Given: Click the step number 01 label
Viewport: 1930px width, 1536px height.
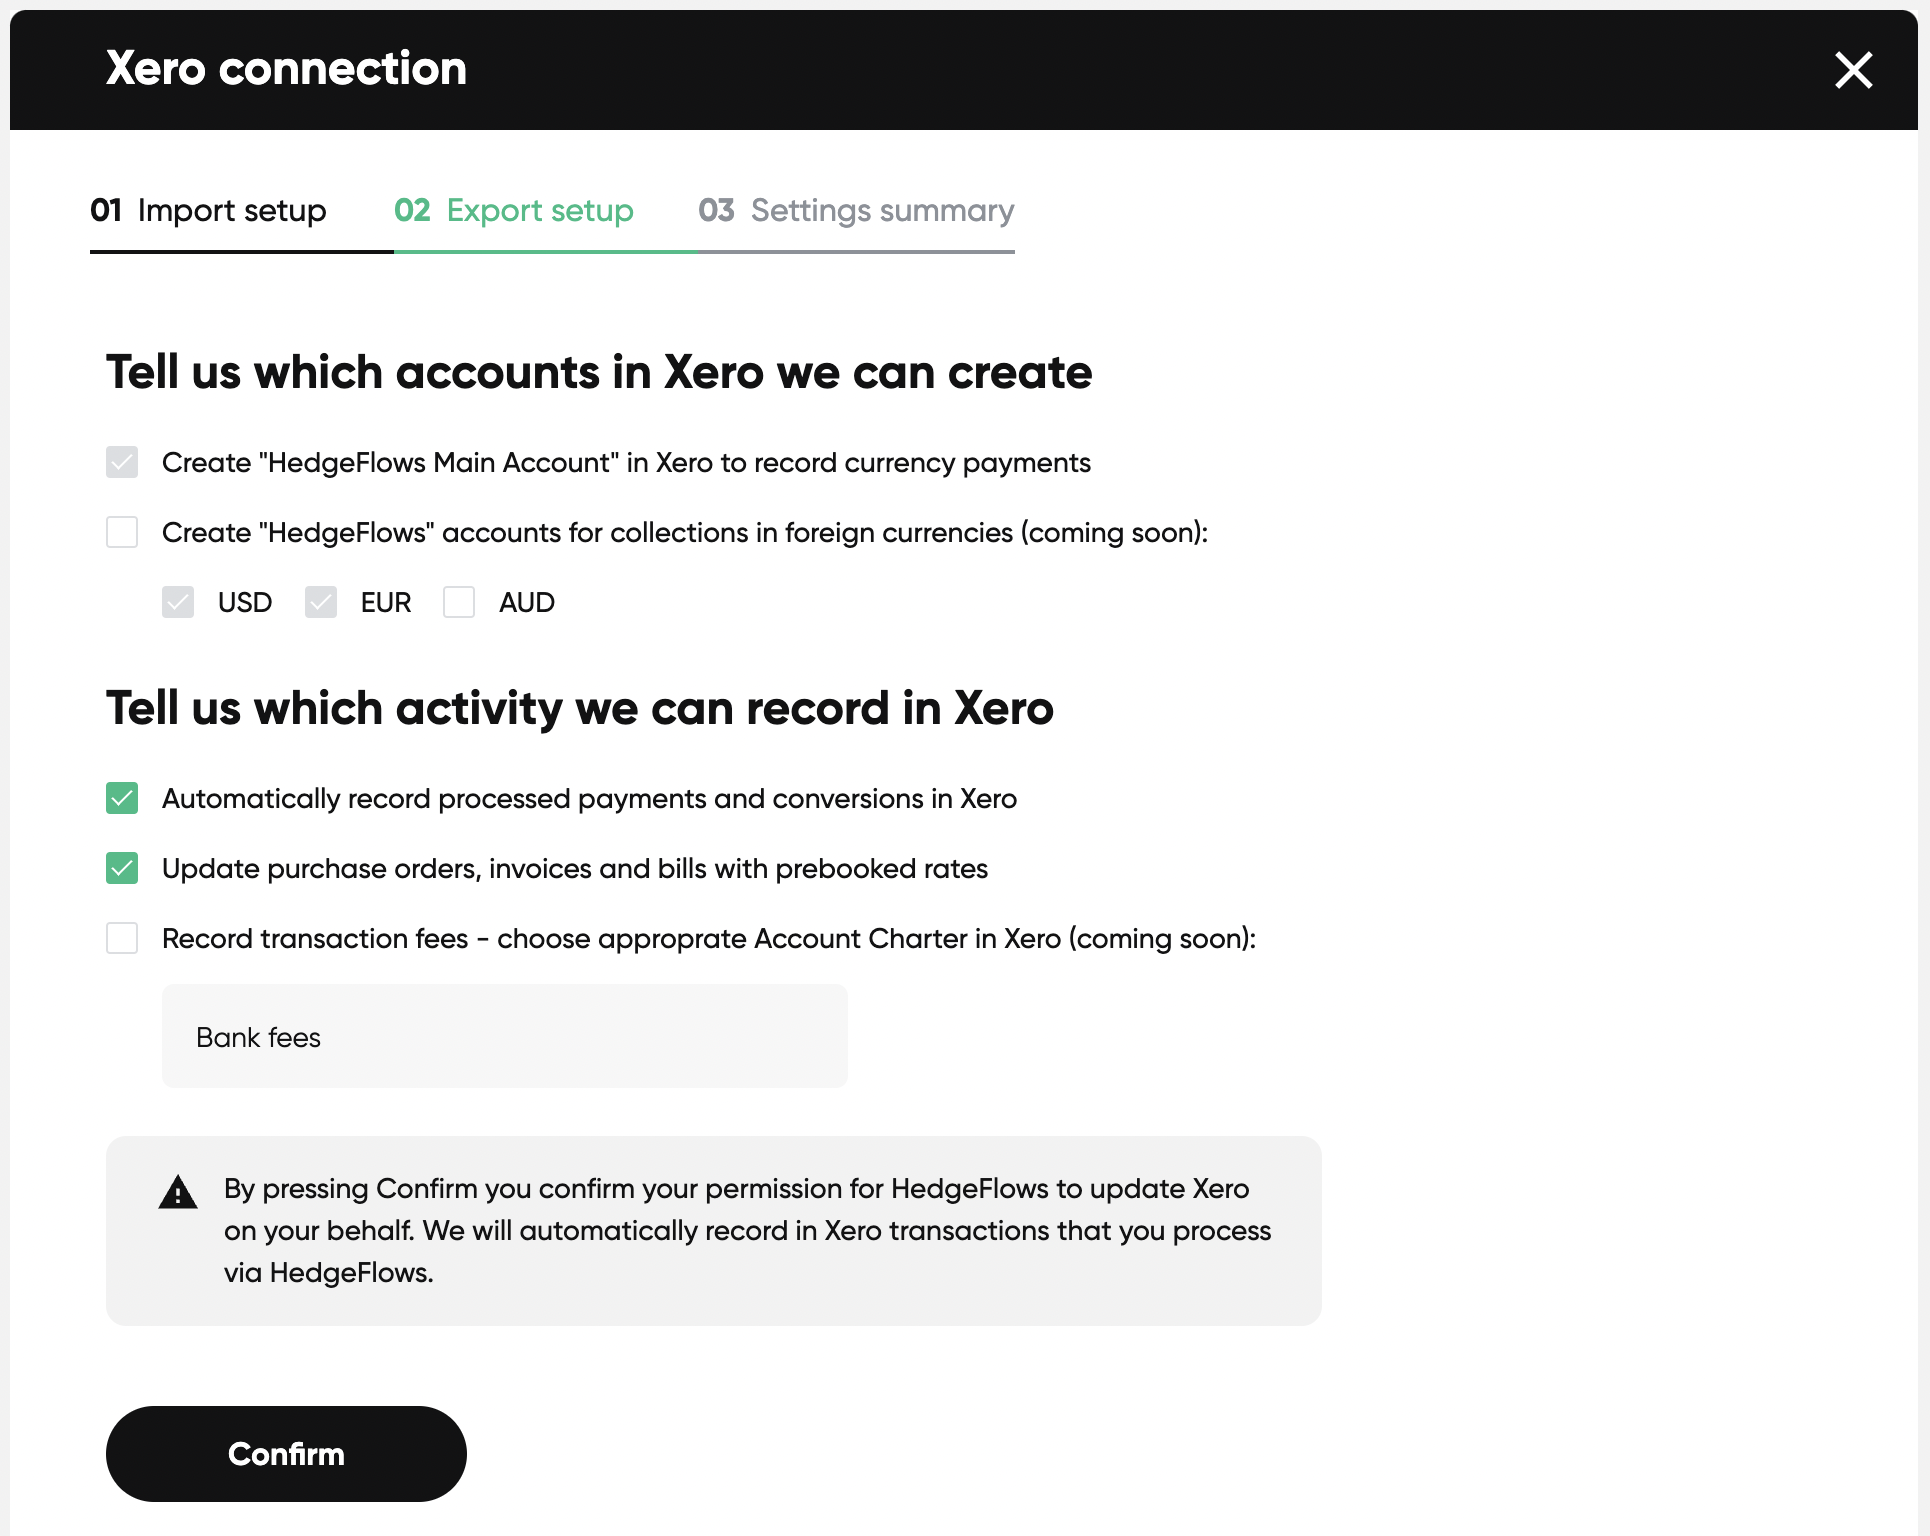Looking at the screenshot, I should pyautogui.click(x=106, y=210).
